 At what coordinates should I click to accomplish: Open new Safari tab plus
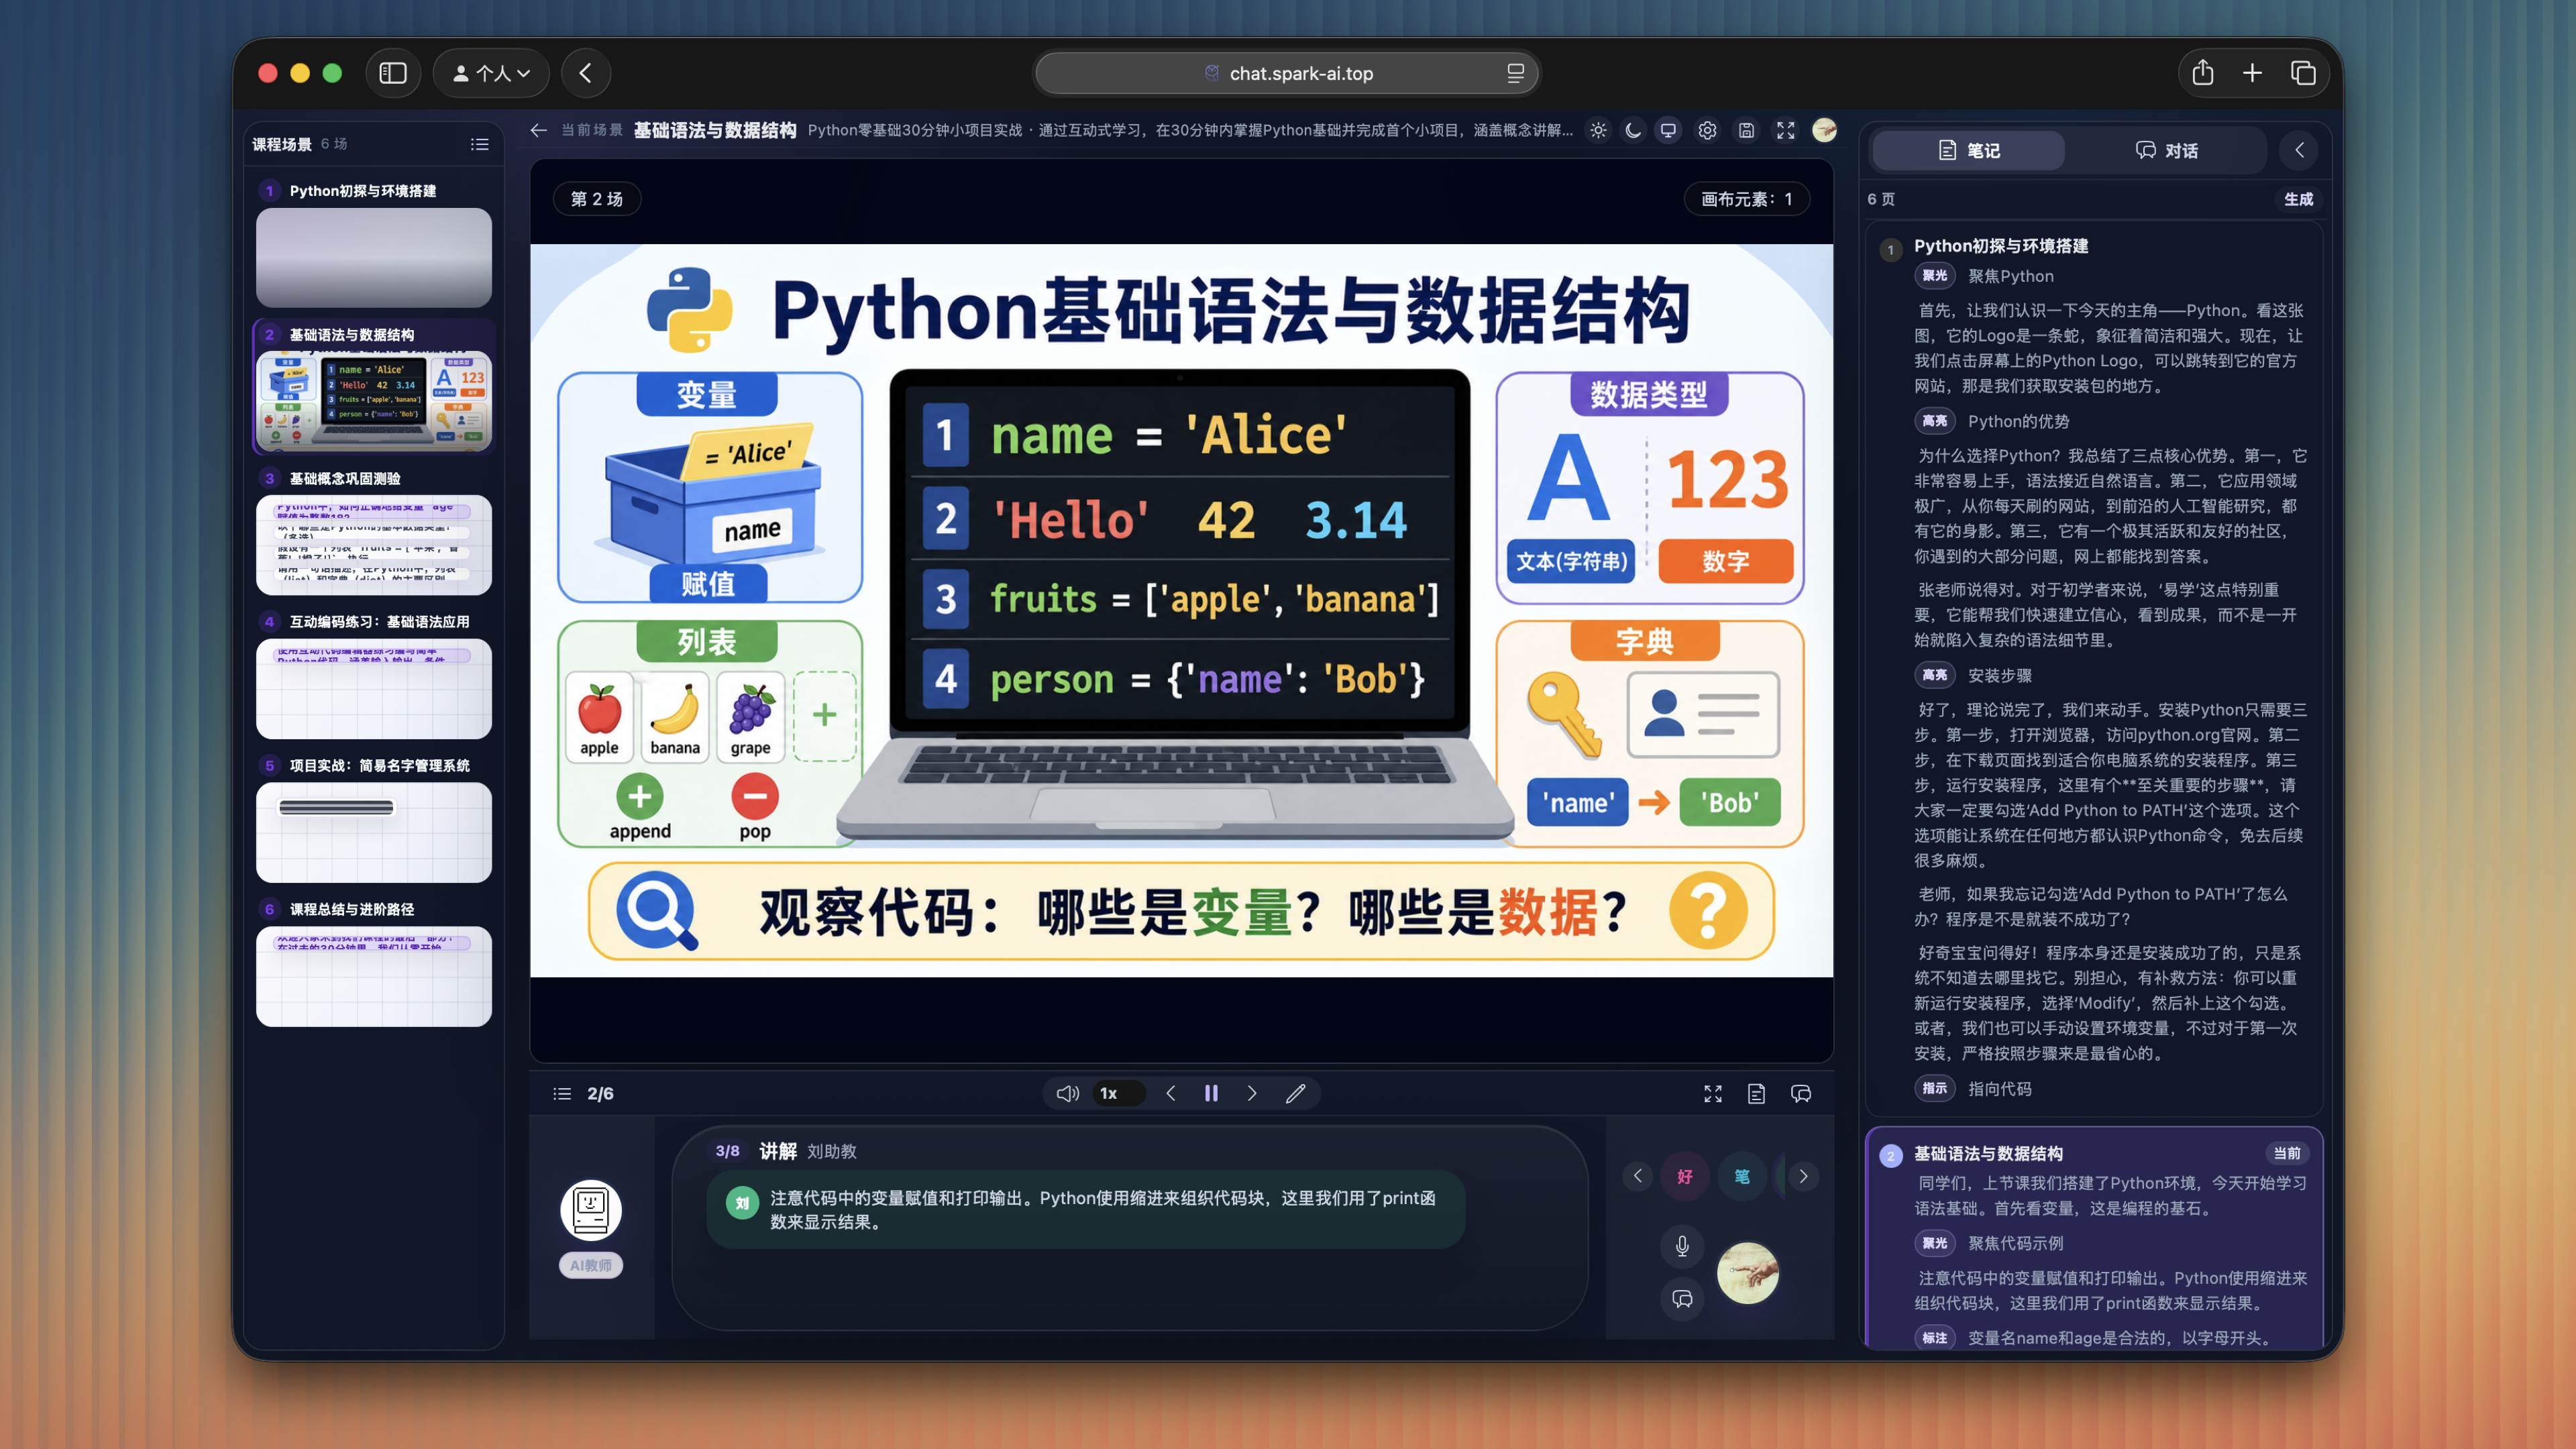pyautogui.click(x=2252, y=73)
